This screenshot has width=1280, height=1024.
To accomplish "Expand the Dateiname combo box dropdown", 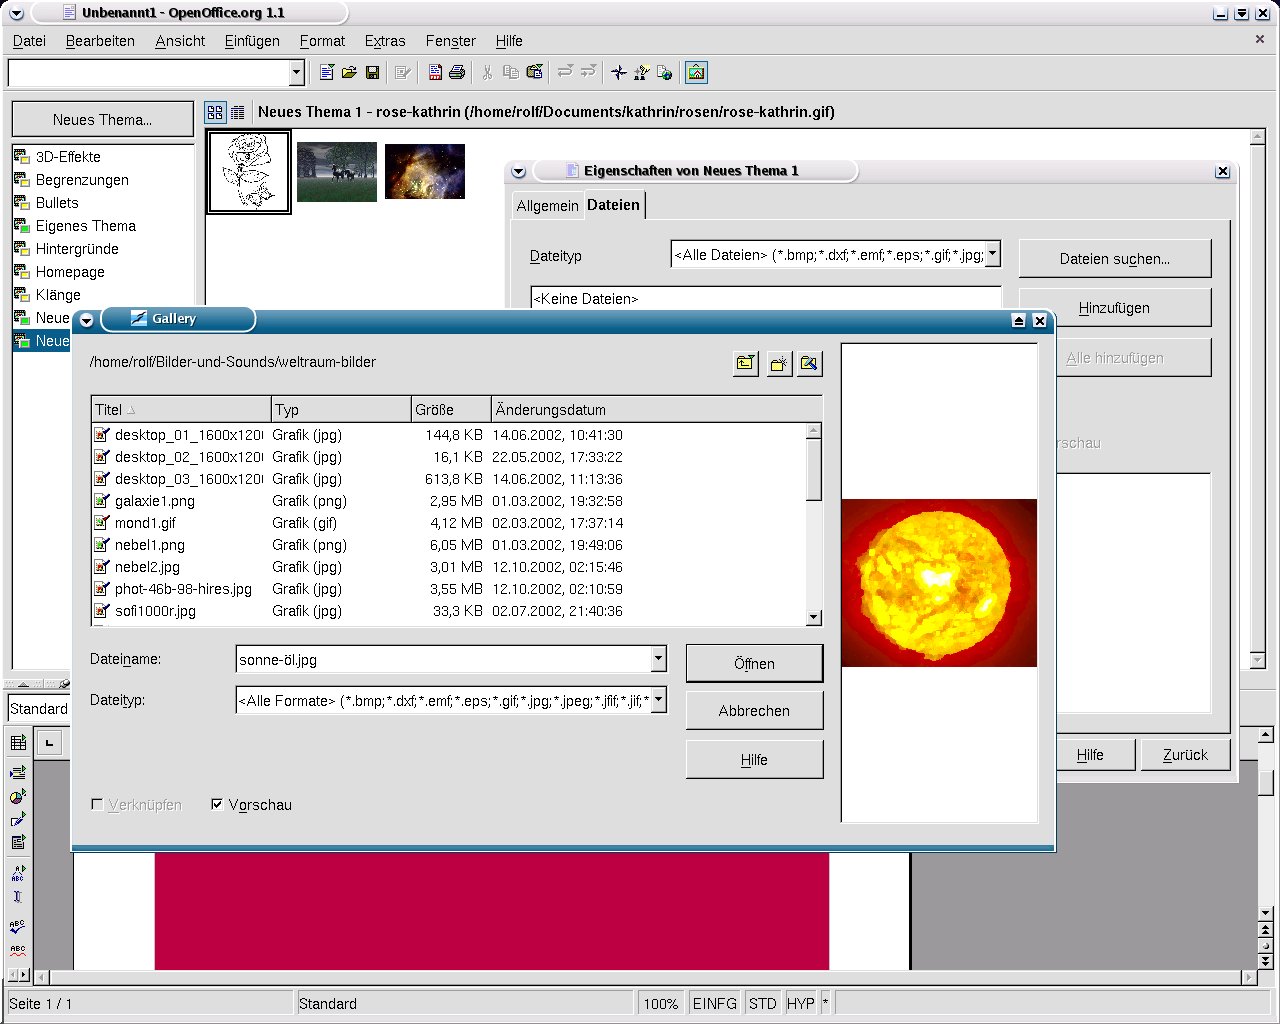I will [x=658, y=659].
